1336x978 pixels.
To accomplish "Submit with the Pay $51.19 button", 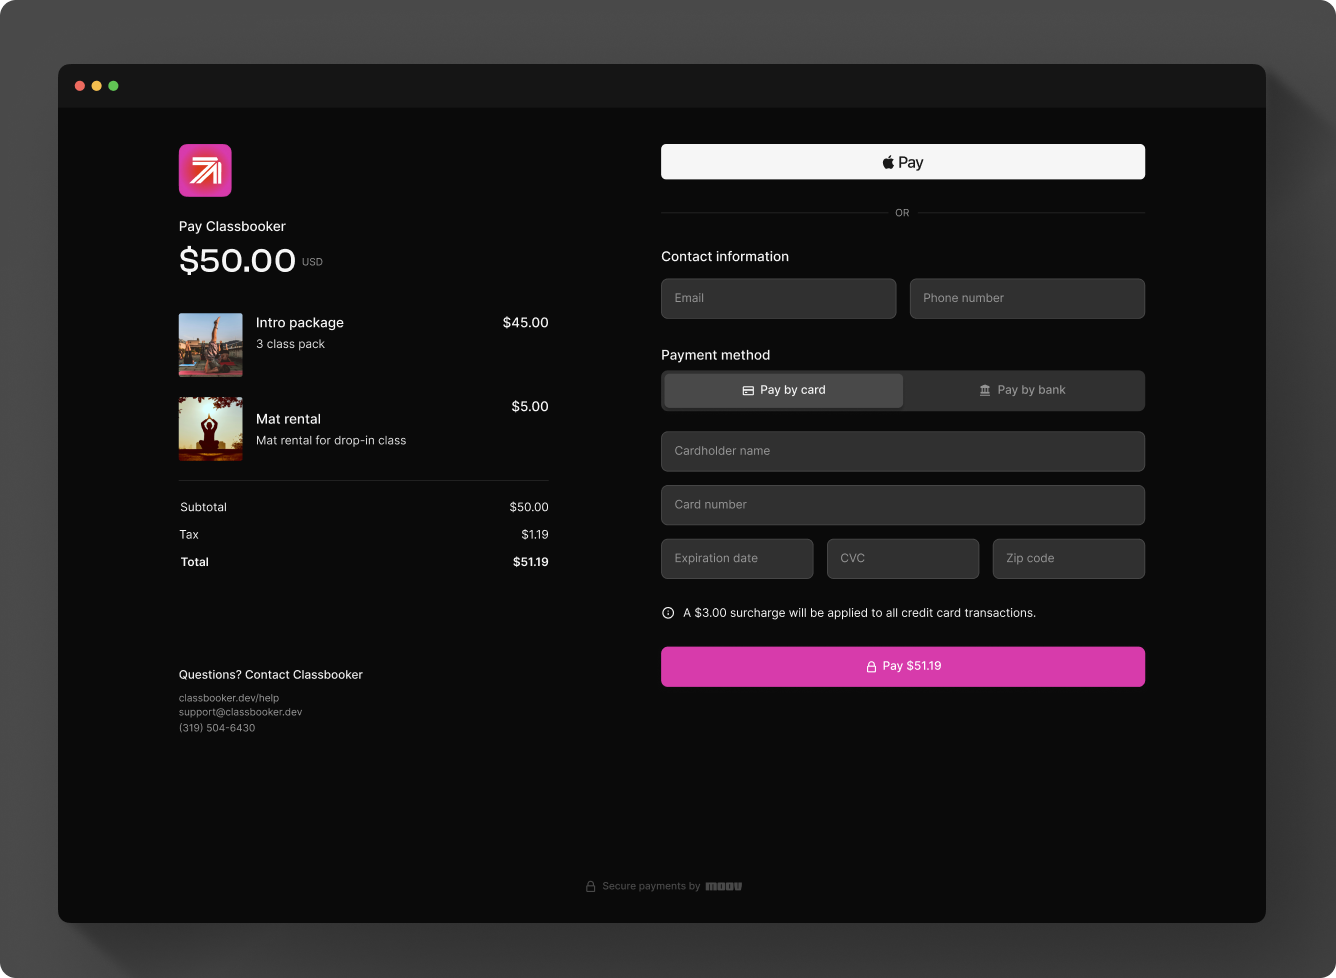I will [x=903, y=666].
